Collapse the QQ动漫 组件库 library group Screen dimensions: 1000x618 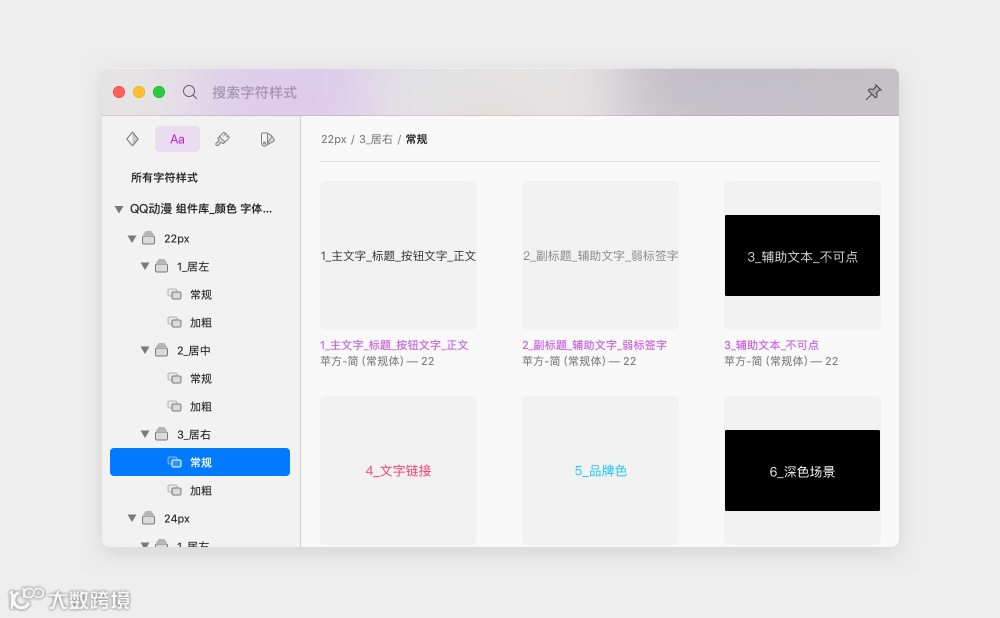coord(119,209)
